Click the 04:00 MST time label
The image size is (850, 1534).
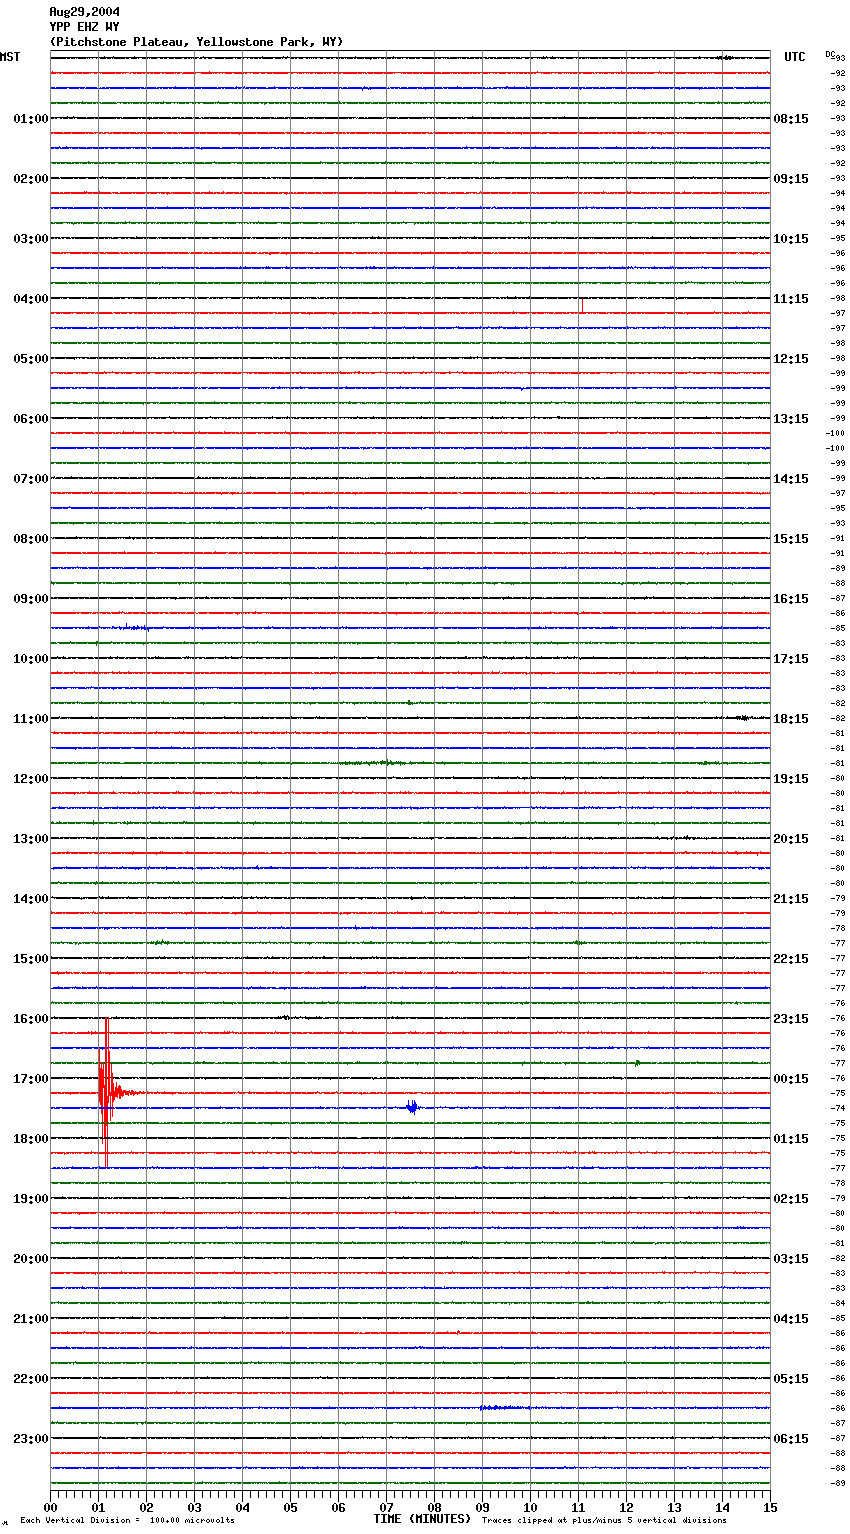31,299
